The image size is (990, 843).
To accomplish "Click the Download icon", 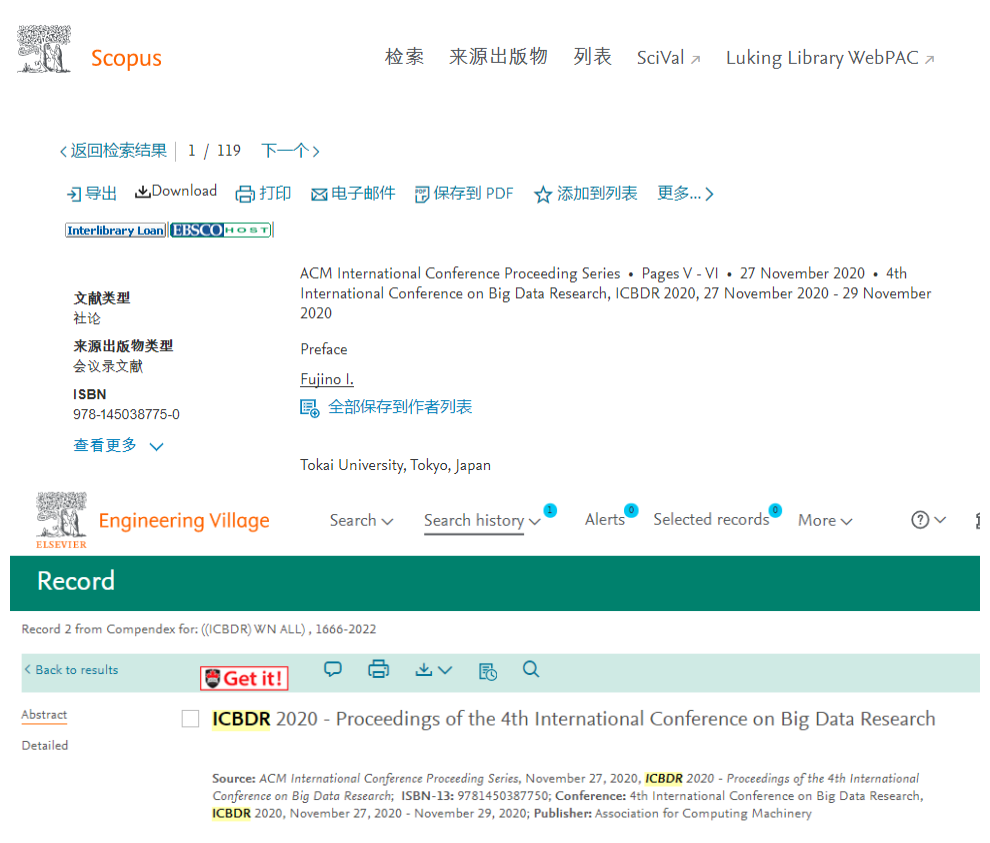I will [143, 191].
